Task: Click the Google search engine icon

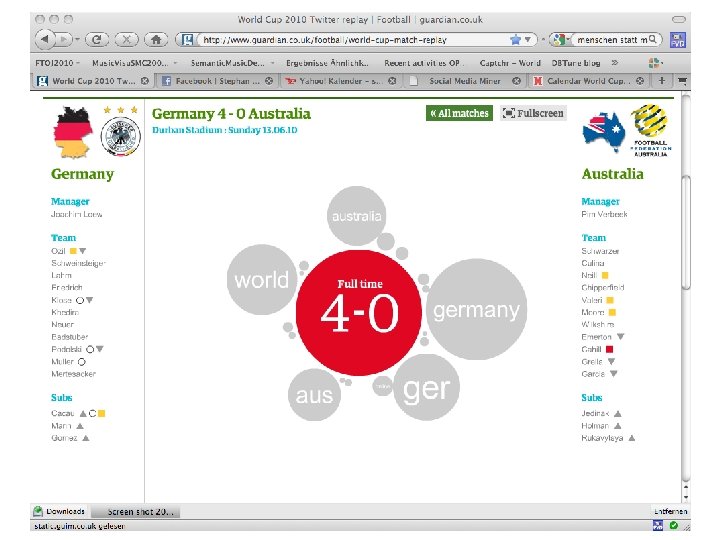Action: (x=558, y=40)
